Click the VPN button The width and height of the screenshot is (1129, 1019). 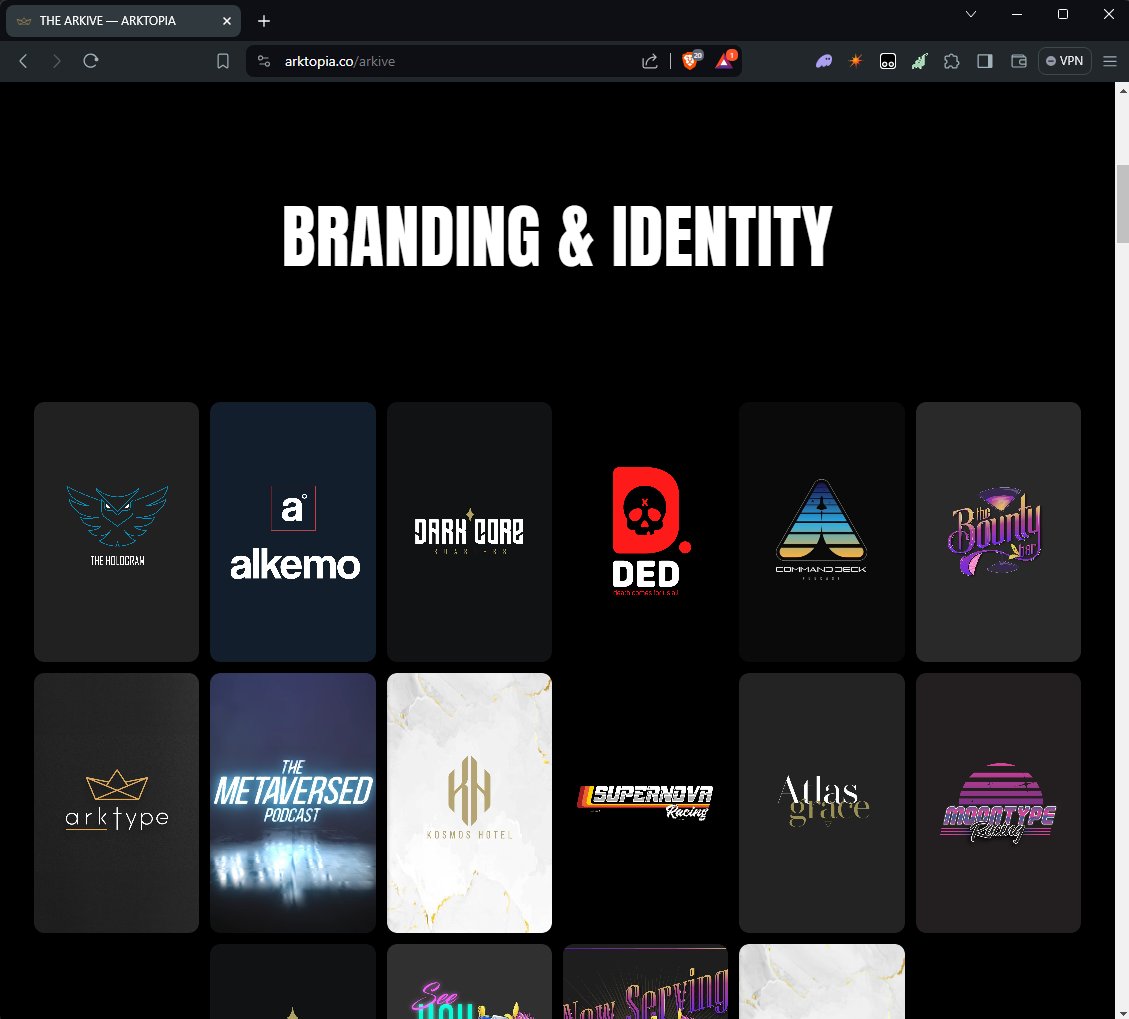click(x=1064, y=61)
